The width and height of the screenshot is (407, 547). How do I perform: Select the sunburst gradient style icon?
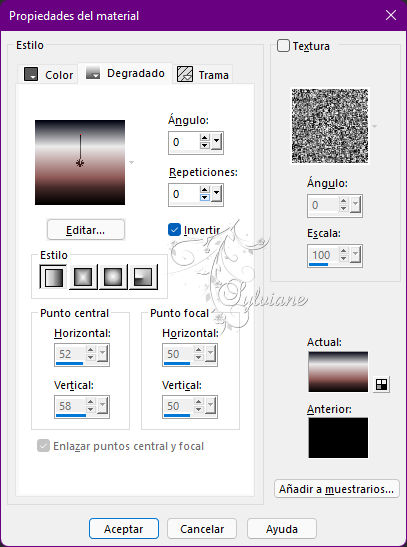pyautogui.click(x=113, y=277)
